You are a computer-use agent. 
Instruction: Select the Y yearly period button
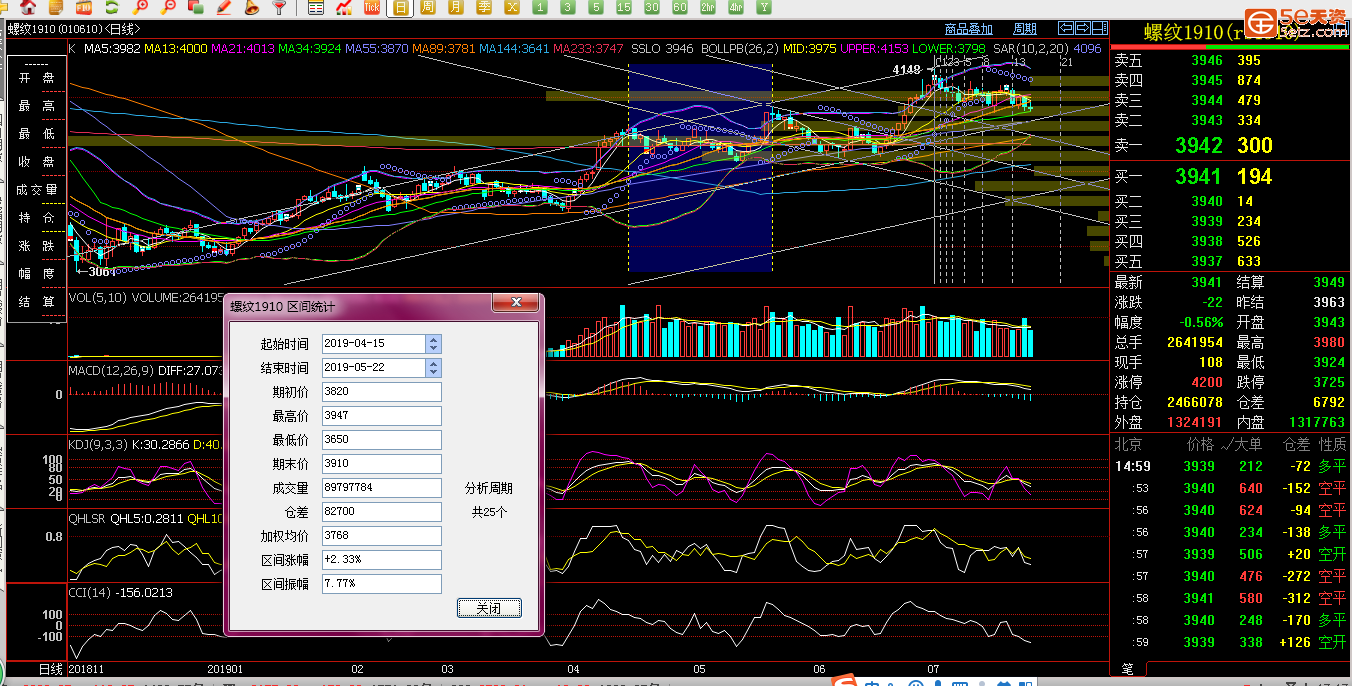click(764, 7)
